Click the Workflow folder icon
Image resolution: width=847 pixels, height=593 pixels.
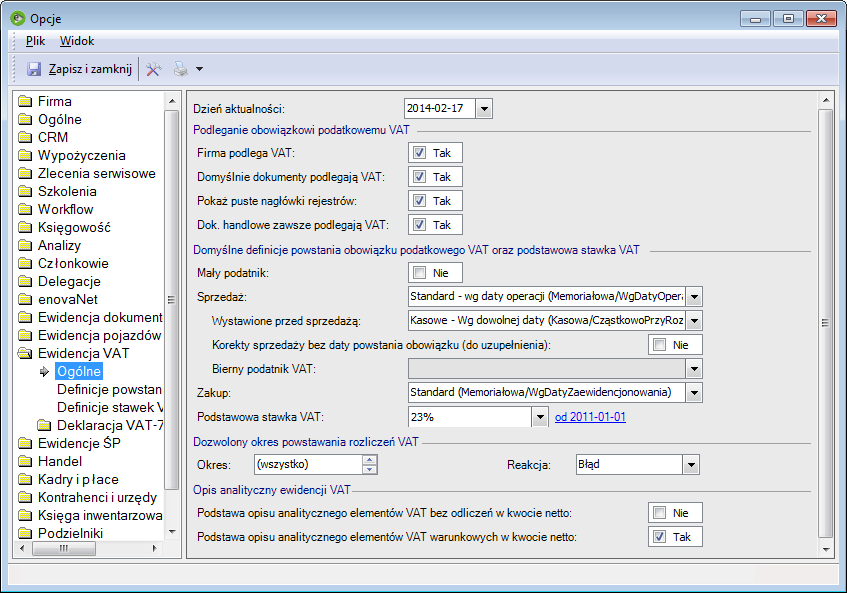pyautogui.click(x=25, y=210)
